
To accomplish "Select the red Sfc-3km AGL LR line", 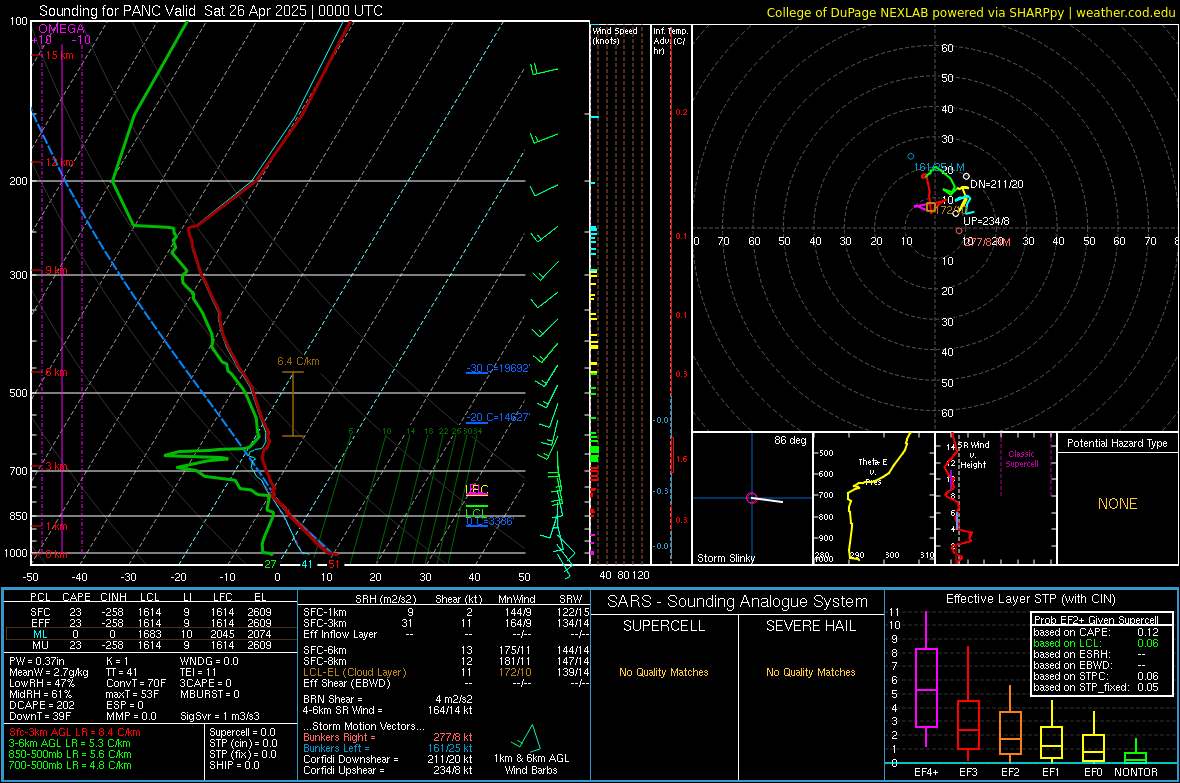I will click(74, 732).
